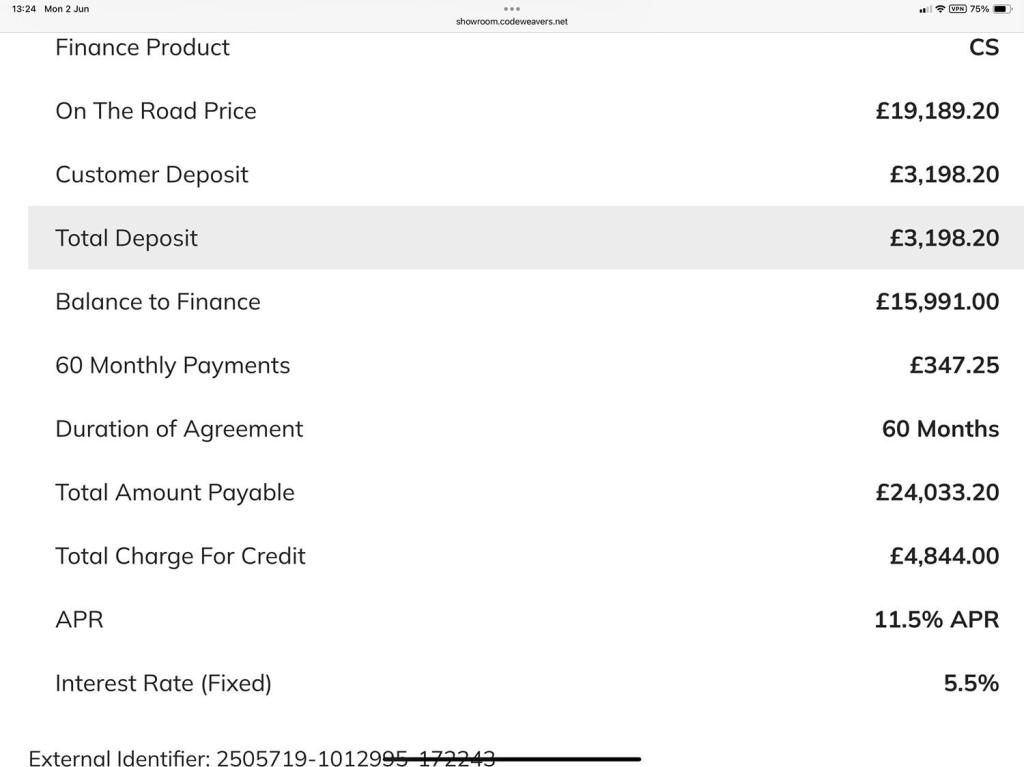
Task: Click the £19,189.20 price value
Action: 937,111
